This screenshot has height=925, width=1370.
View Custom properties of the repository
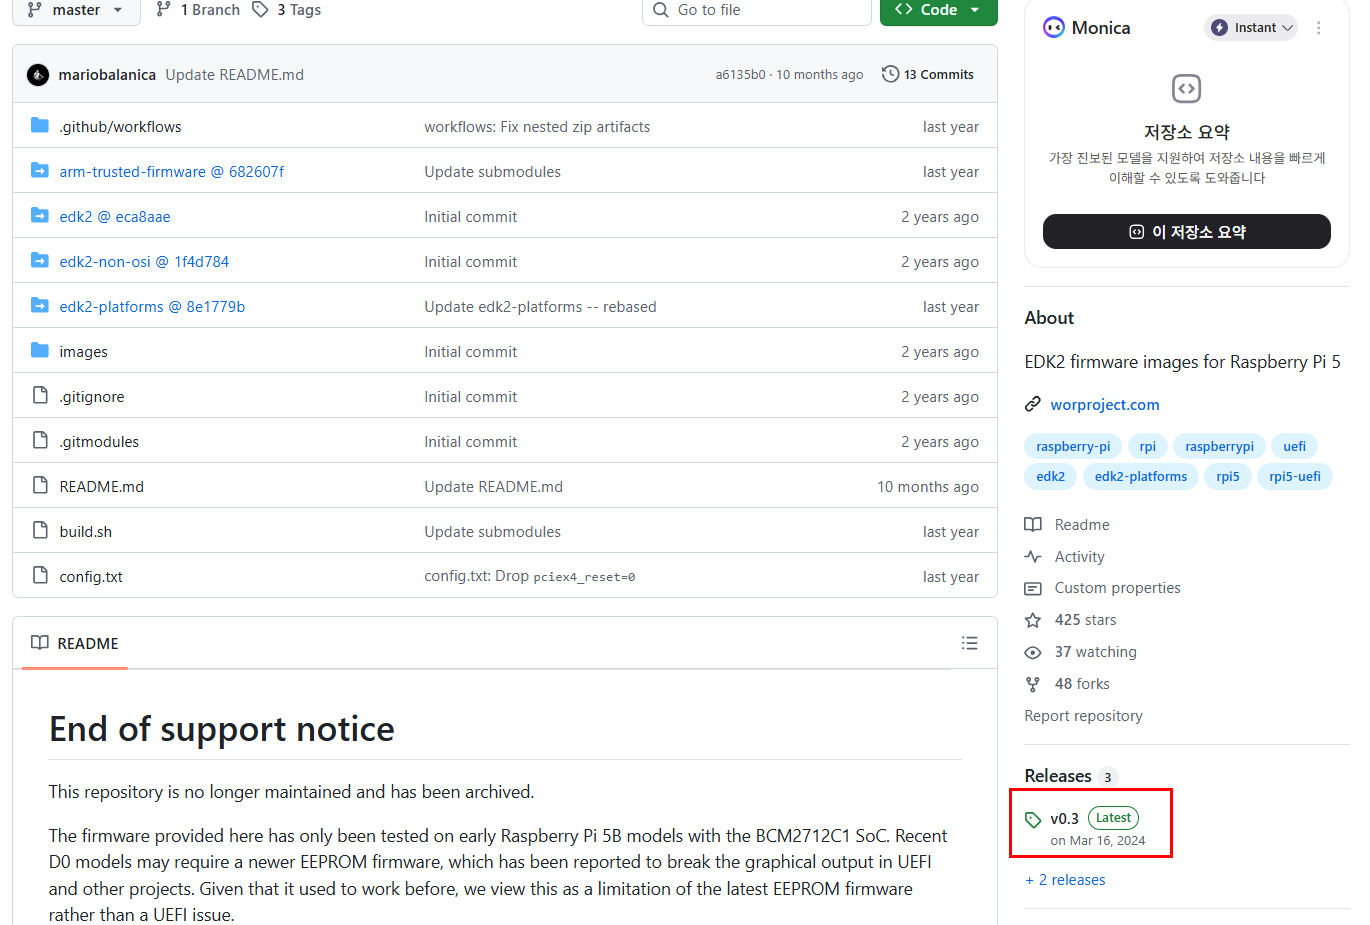[1103, 588]
